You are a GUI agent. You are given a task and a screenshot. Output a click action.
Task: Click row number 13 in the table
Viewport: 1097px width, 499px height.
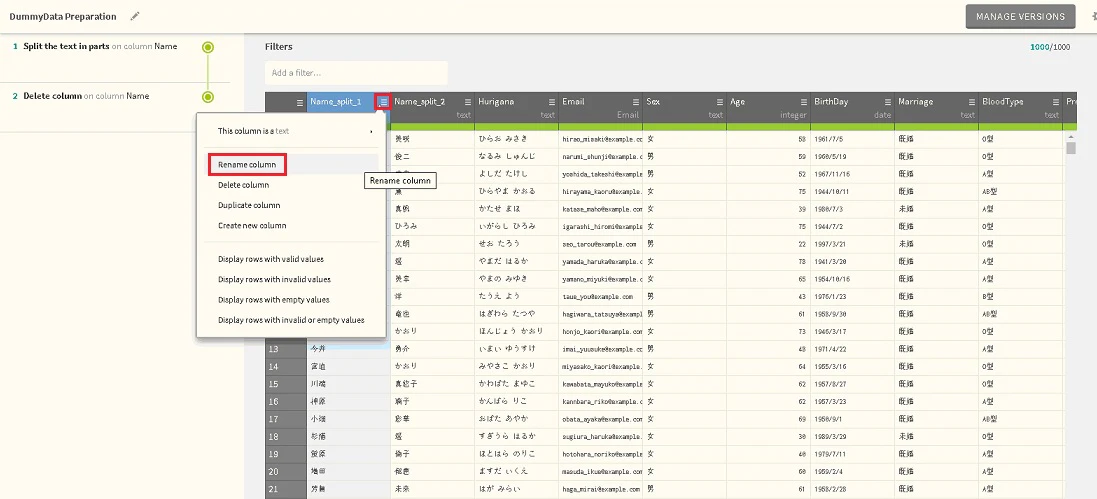(285, 349)
